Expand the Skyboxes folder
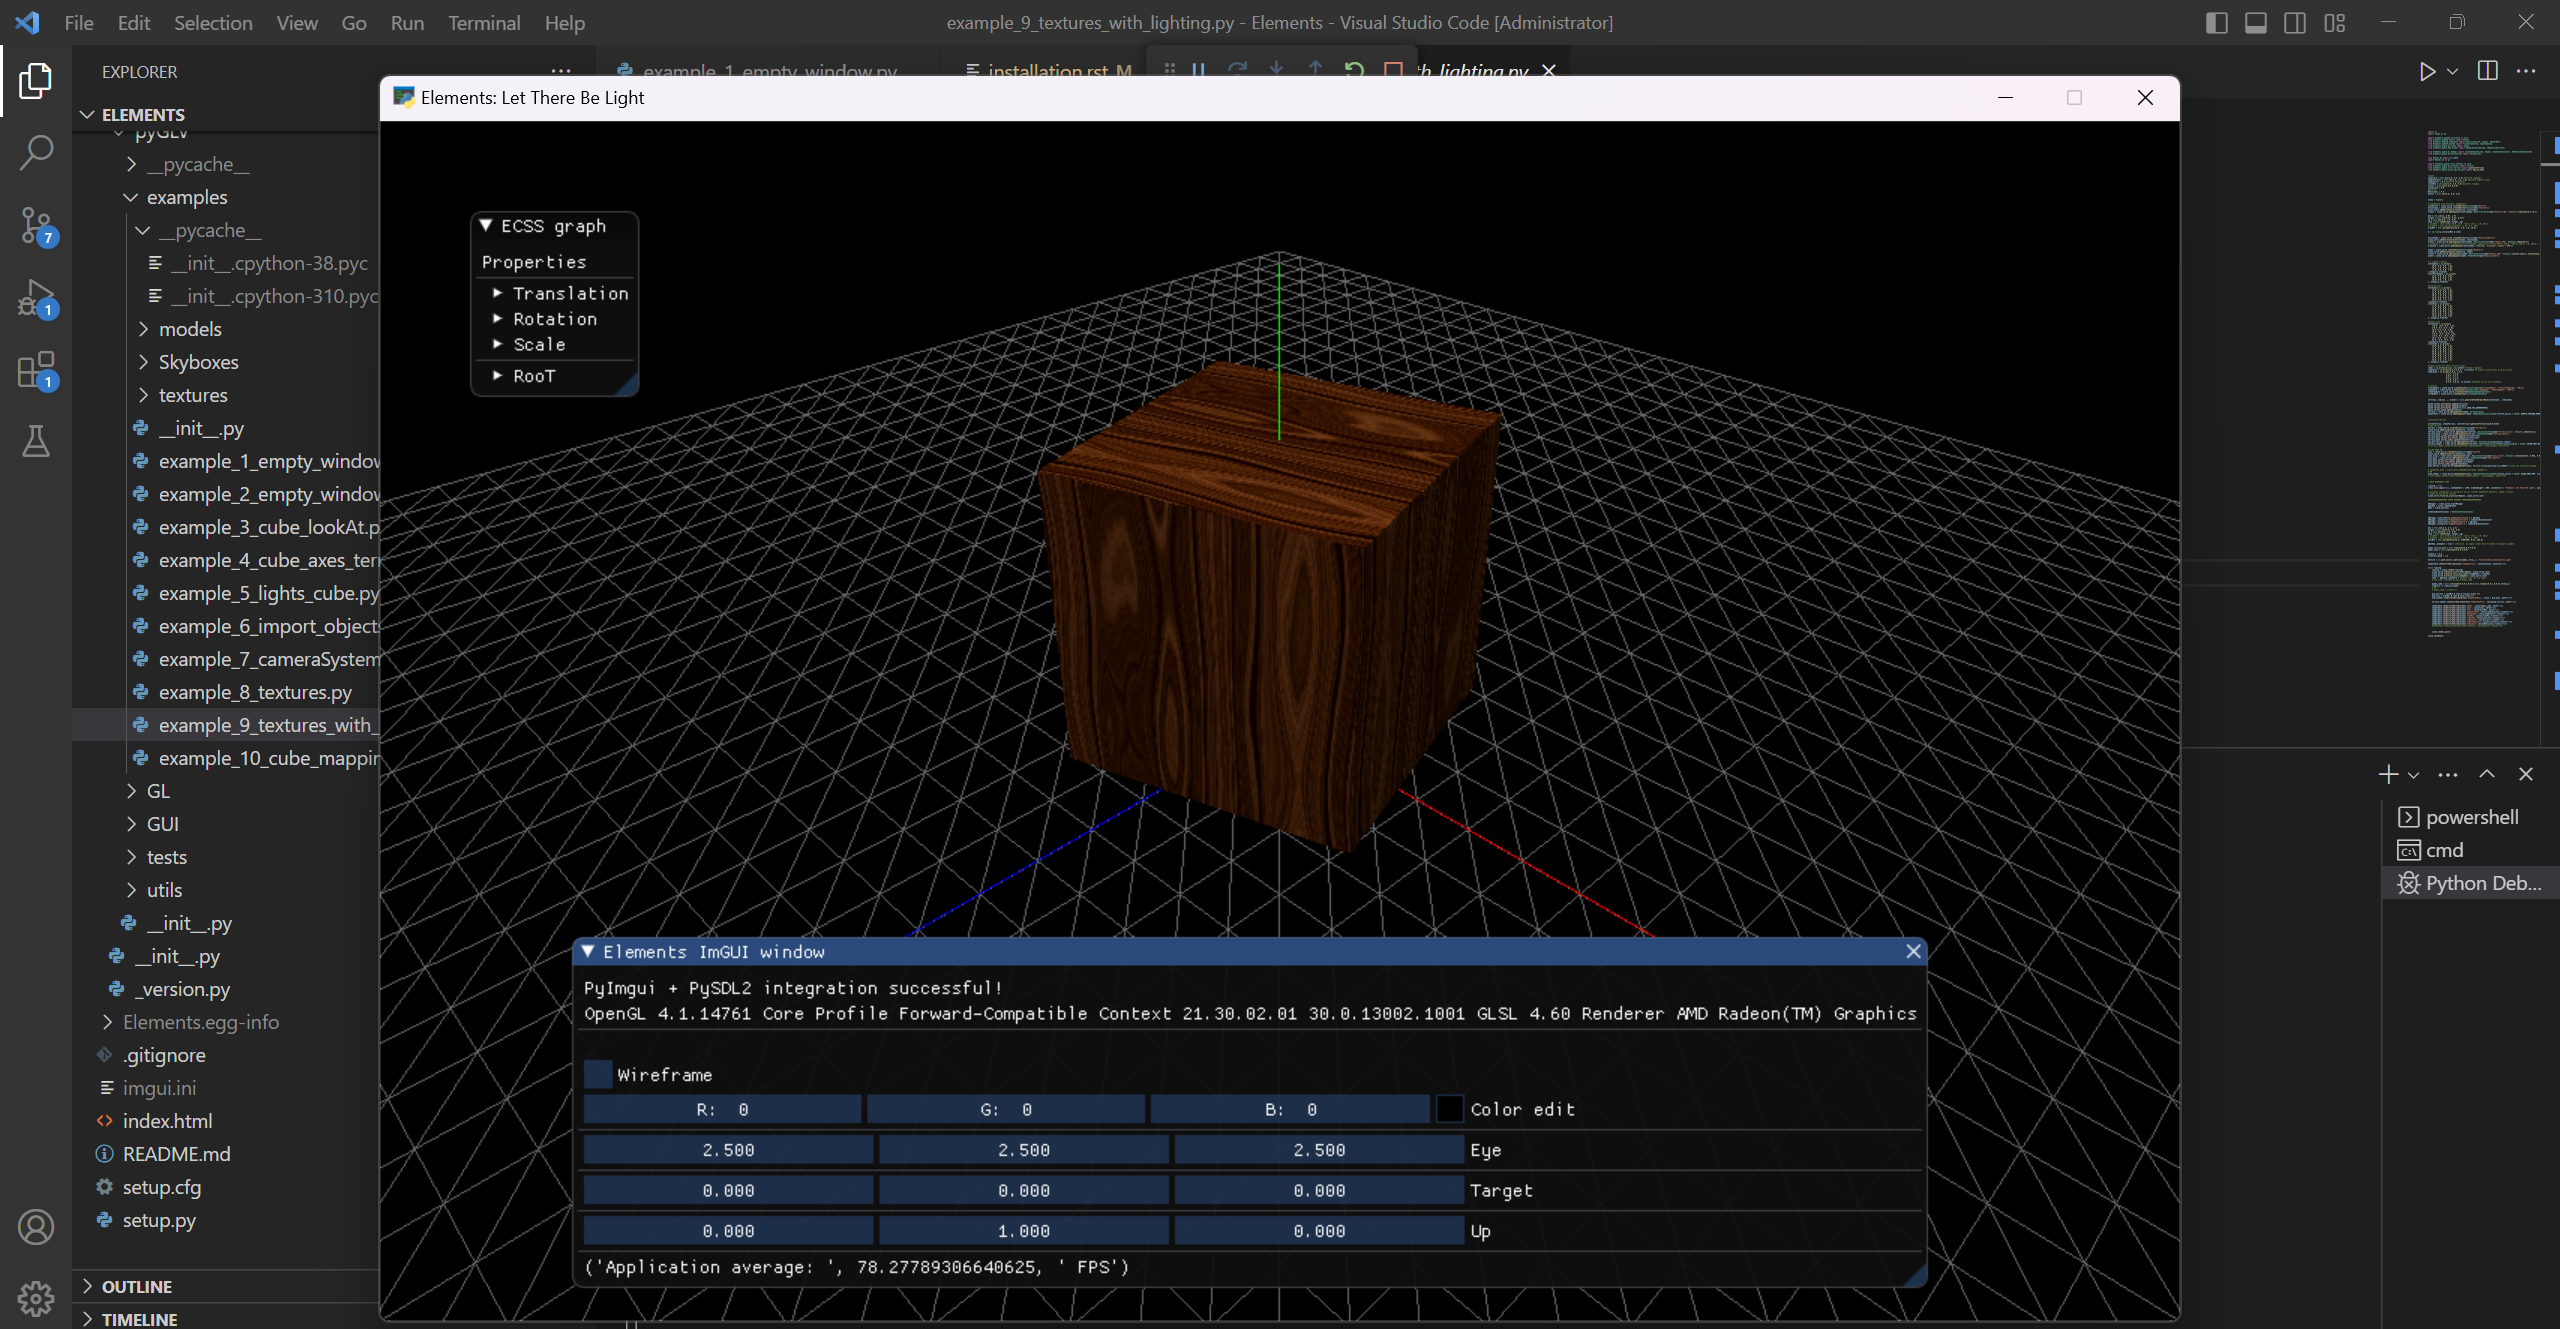 point(198,362)
